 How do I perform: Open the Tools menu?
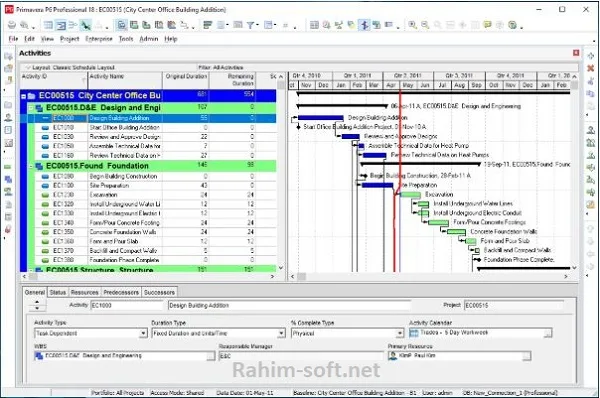tap(126, 39)
